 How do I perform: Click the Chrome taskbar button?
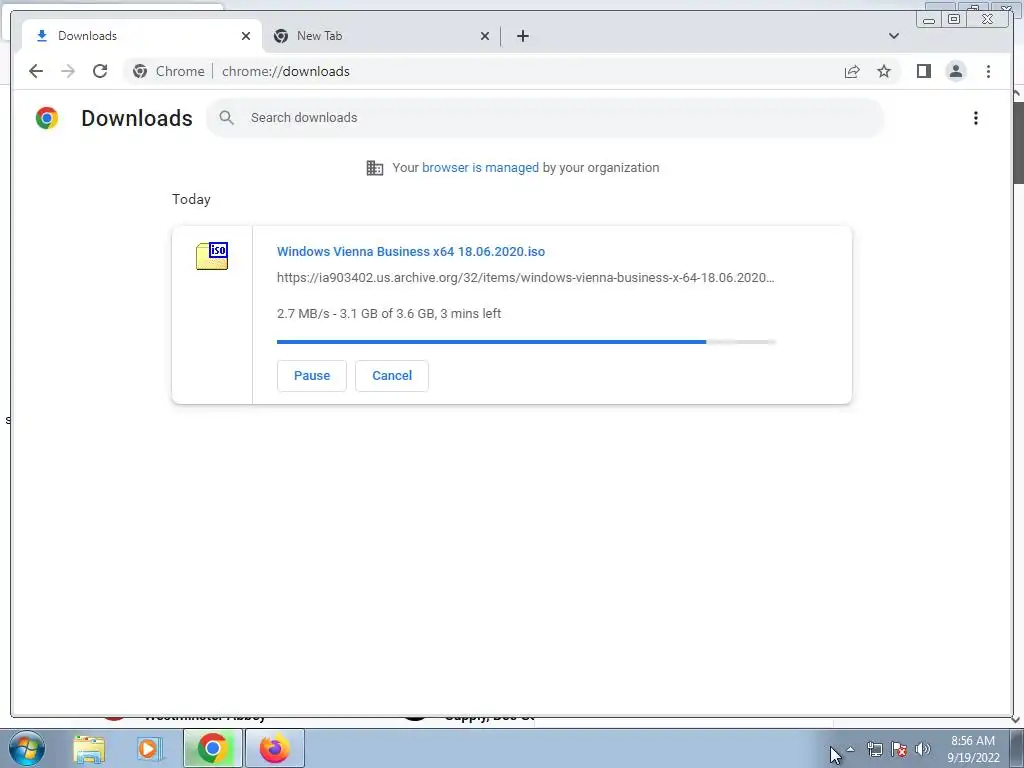click(x=212, y=748)
